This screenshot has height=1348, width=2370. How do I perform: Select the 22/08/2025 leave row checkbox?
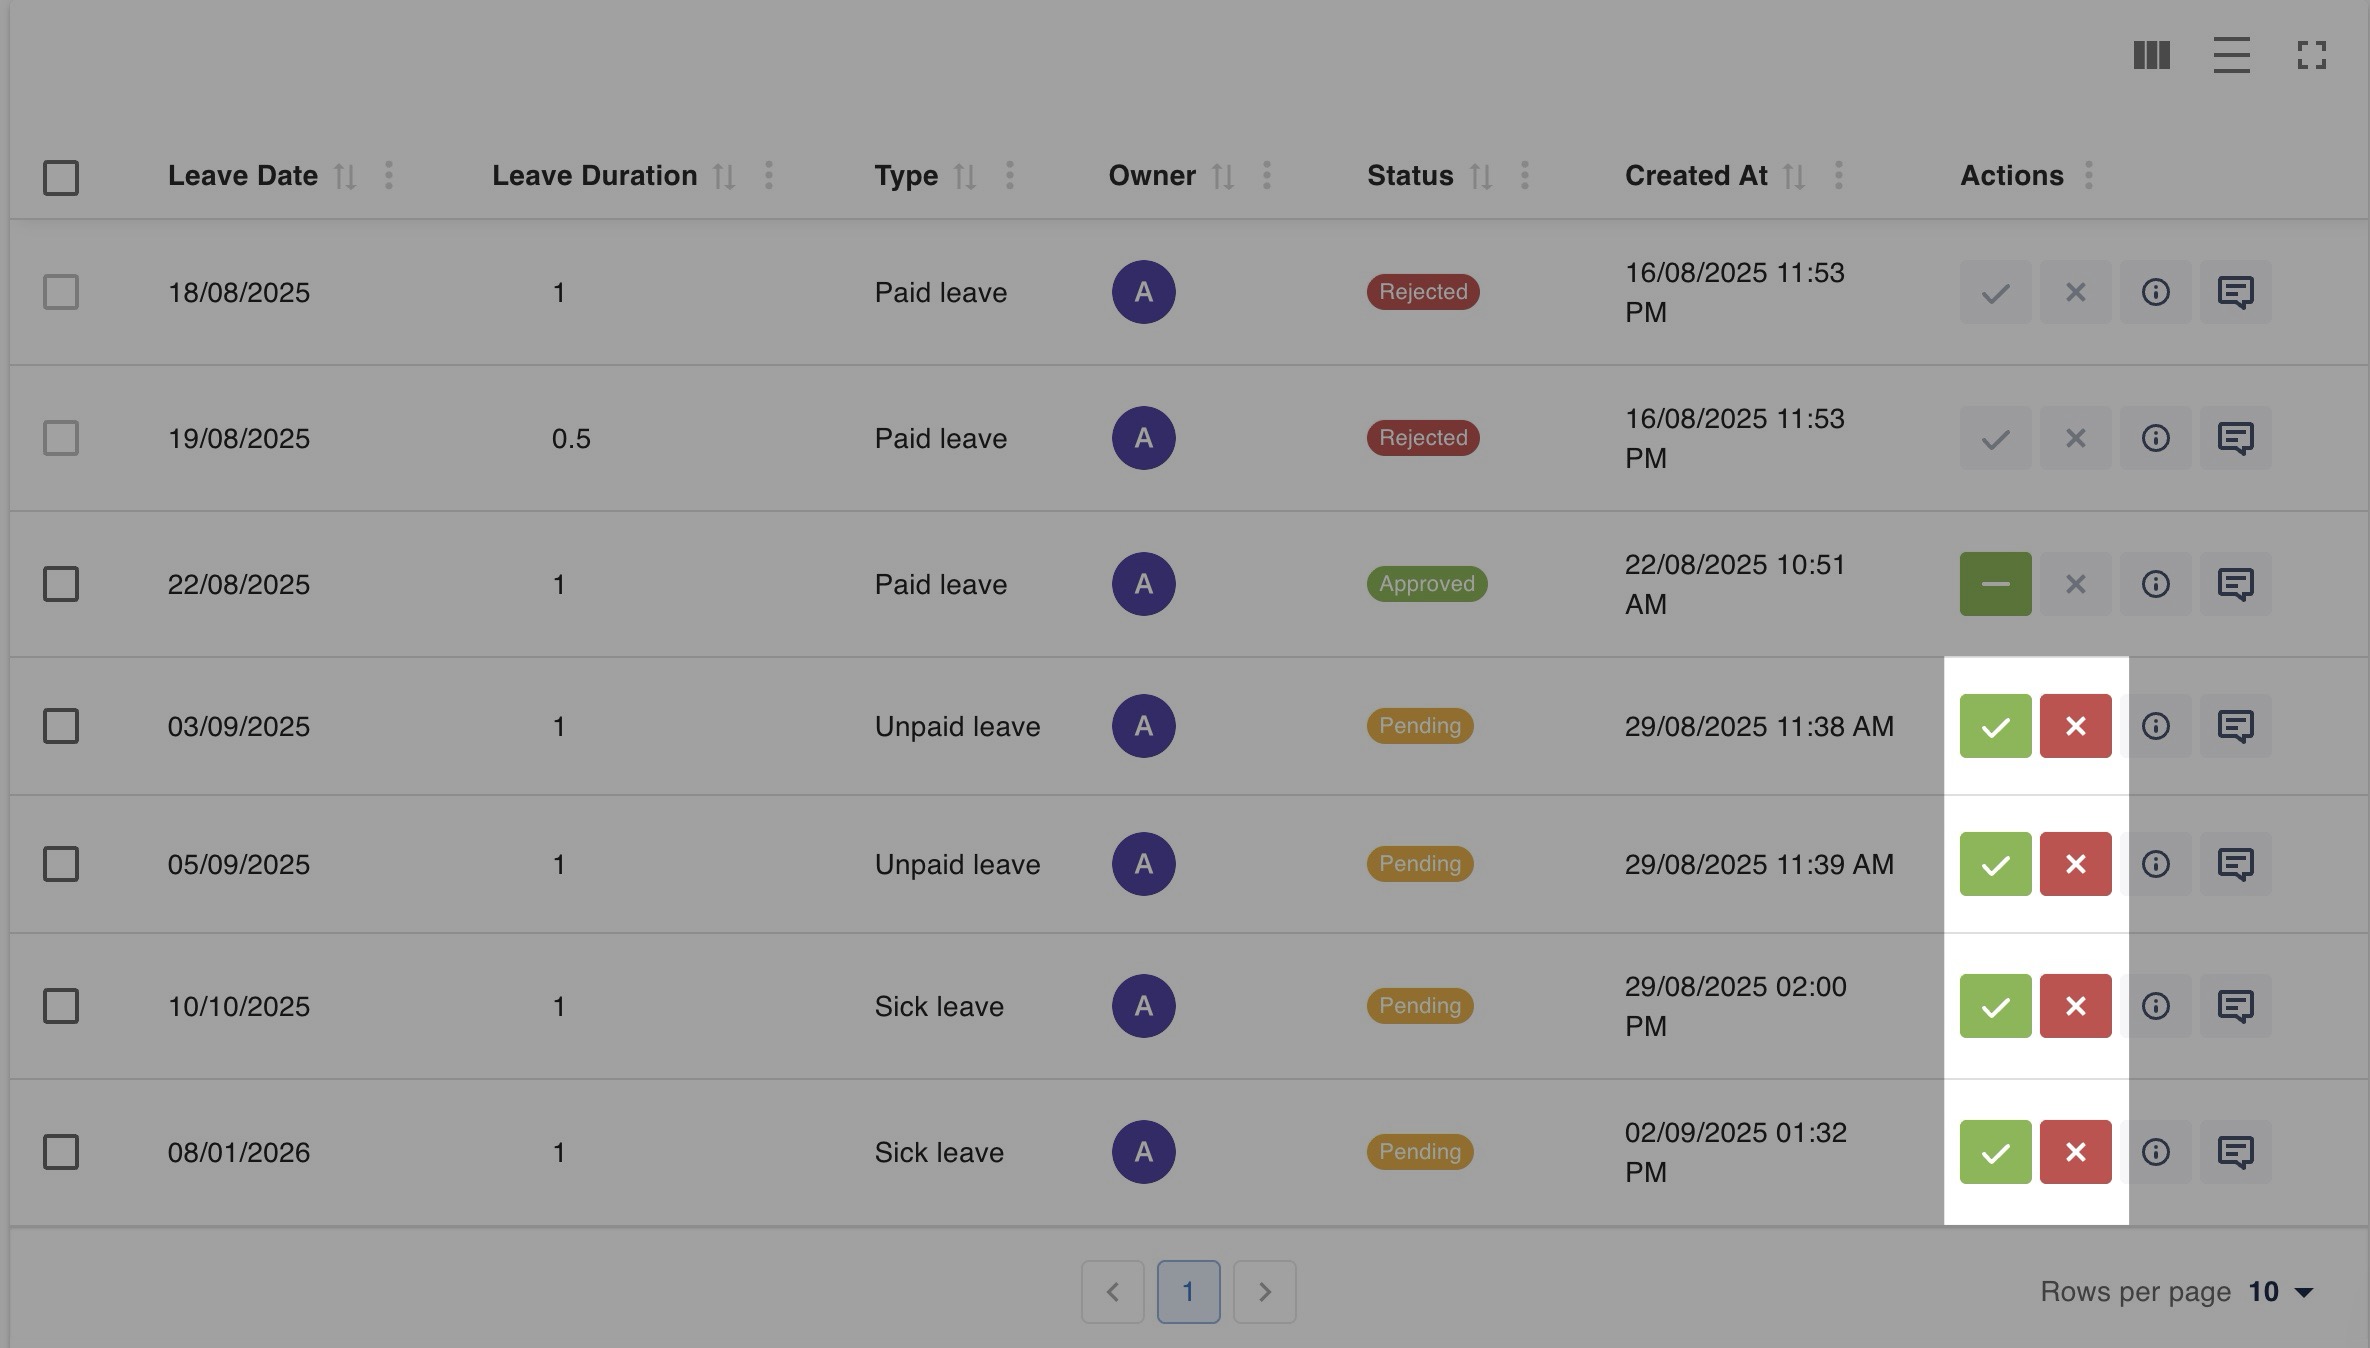61,584
